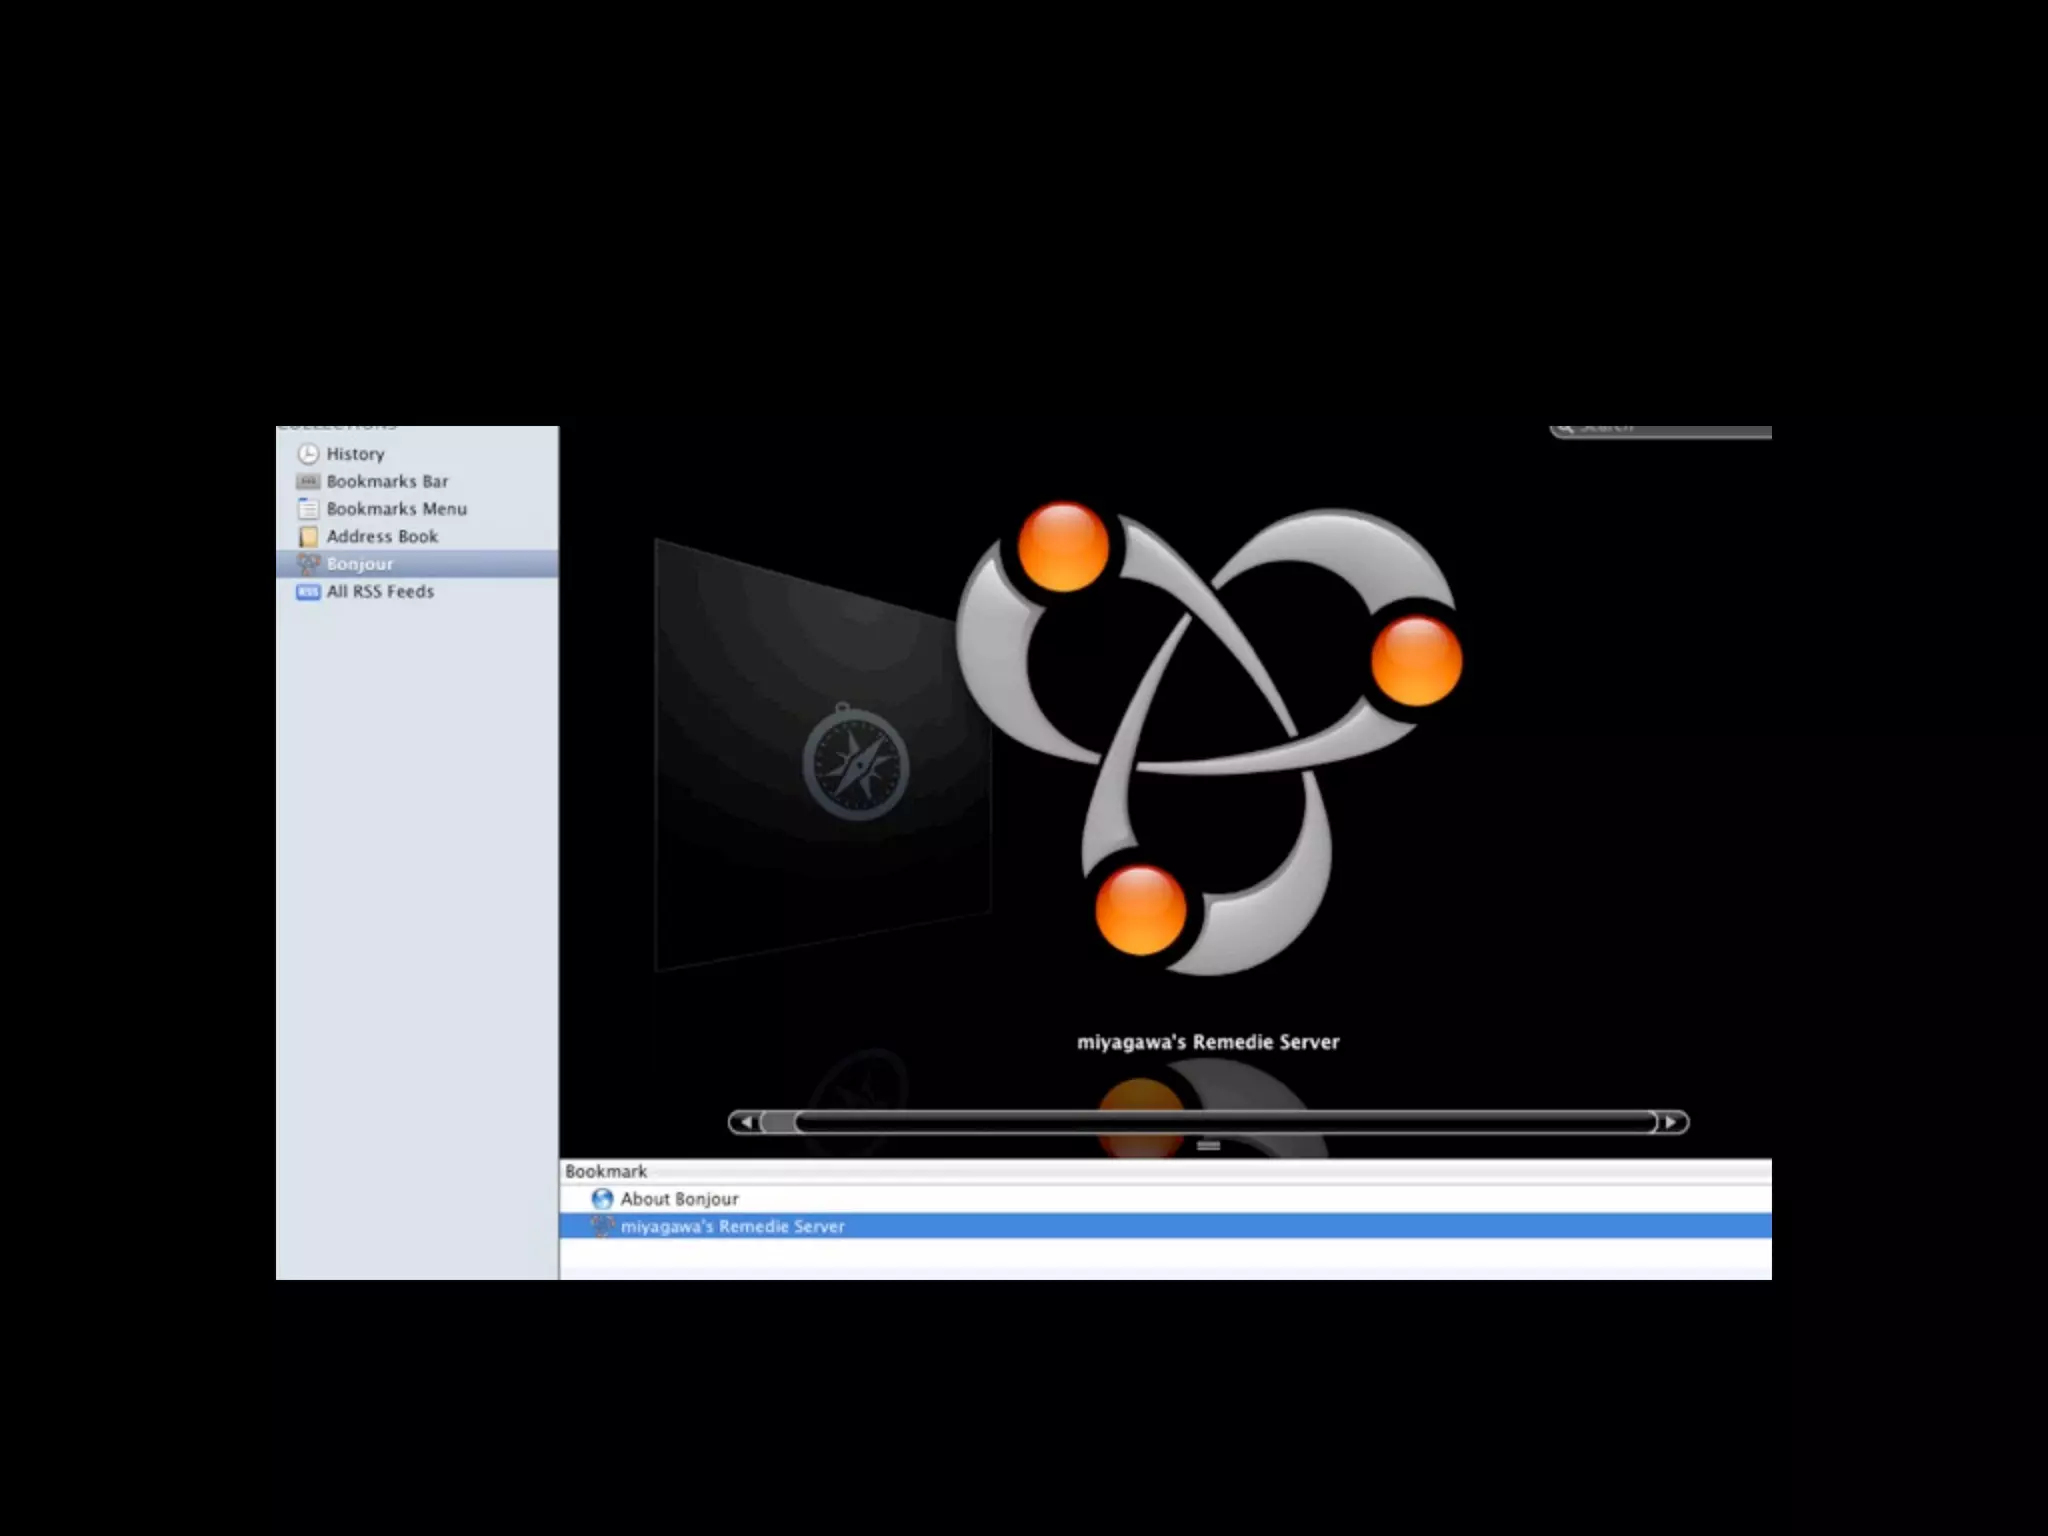Image resolution: width=2048 pixels, height=1536 pixels.
Task: Click the Bonjour icon in the sidebar
Action: click(x=308, y=564)
